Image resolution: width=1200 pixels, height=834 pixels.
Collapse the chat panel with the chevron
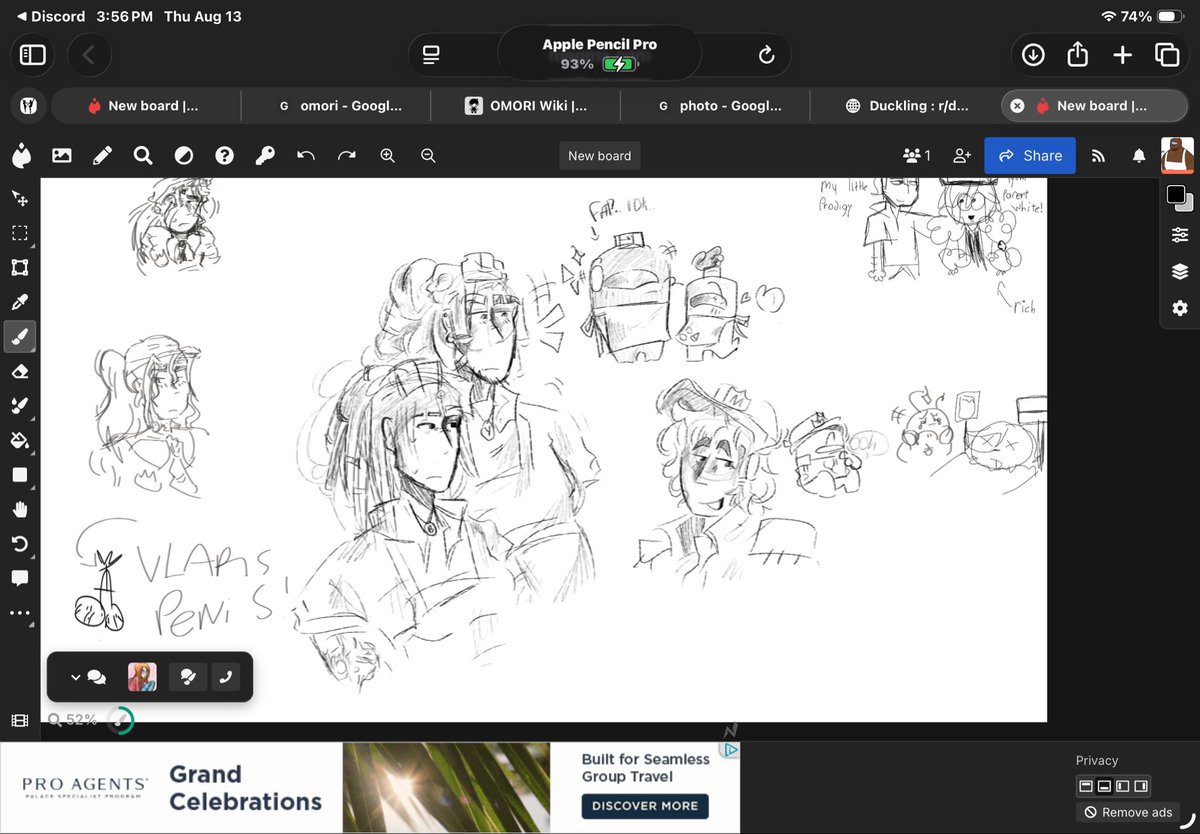click(x=75, y=677)
